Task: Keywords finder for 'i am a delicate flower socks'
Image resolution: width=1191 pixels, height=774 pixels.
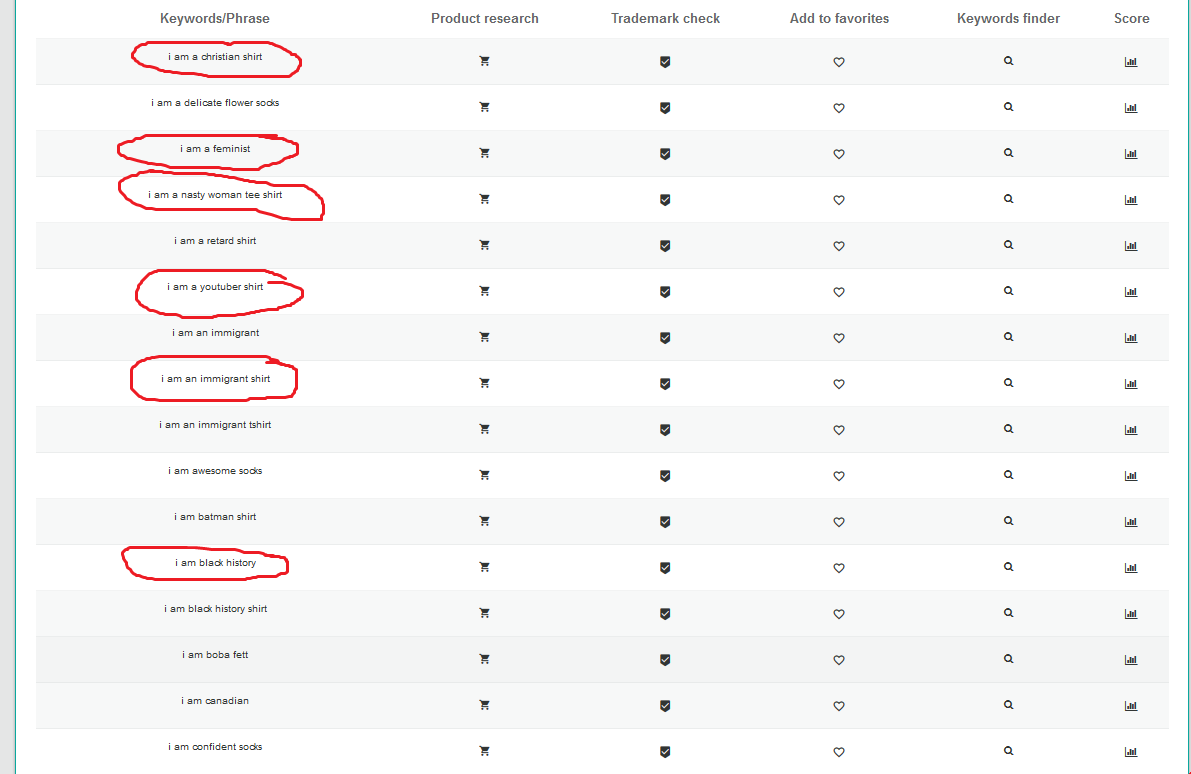Action: pyautogui.click(x=1008, y=107)
